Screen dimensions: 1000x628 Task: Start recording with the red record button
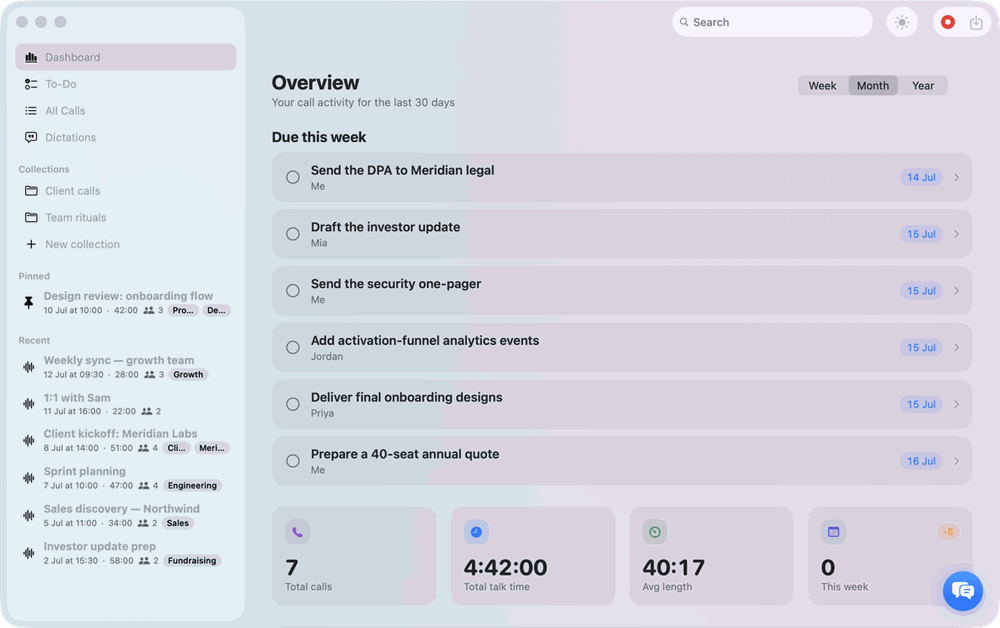pos(948,22)
